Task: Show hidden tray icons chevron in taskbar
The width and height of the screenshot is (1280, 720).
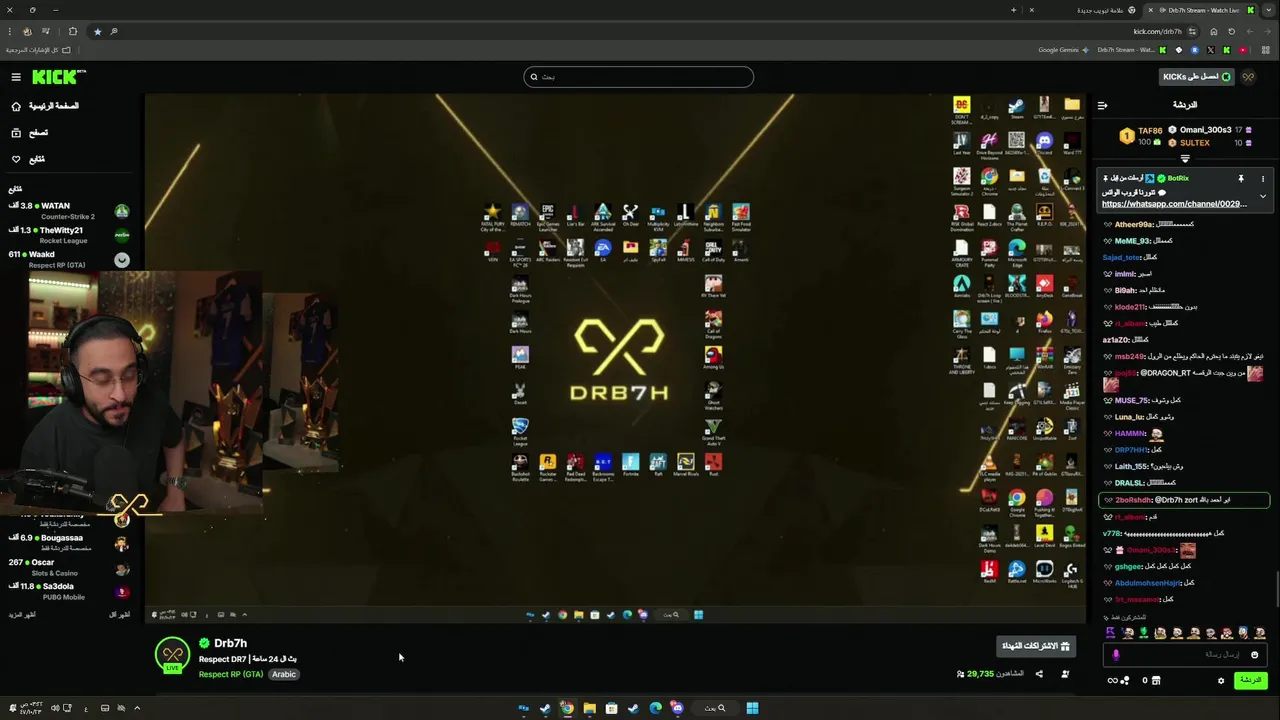Action: (137, 708)
